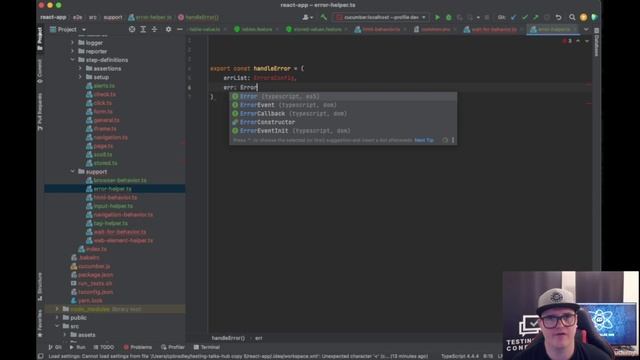This screenshot has width=640, height=360.
Task: Open form.ts in the project tree
Action: click(99, 111)
